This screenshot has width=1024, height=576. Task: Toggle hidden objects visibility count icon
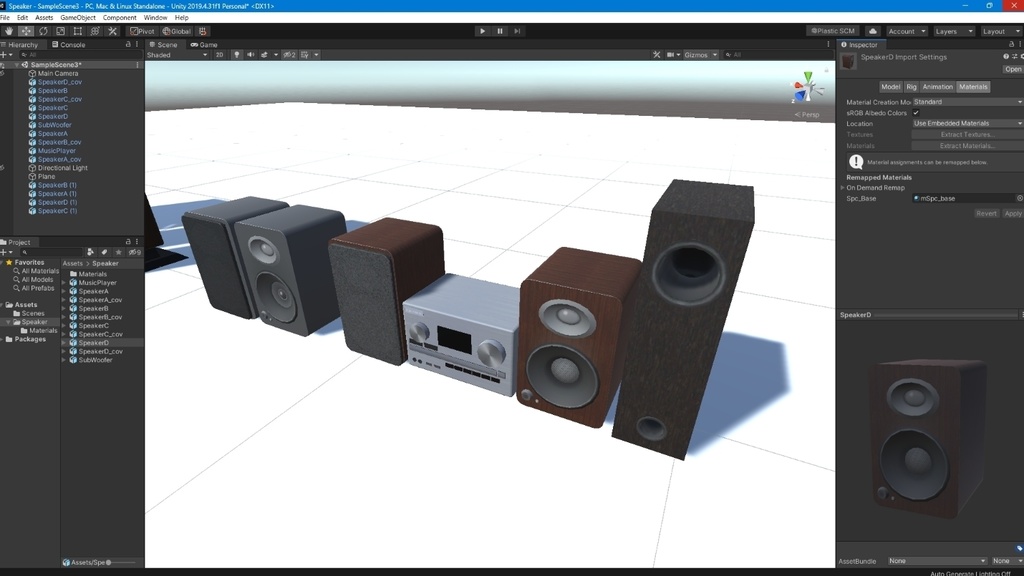[289, 55]
